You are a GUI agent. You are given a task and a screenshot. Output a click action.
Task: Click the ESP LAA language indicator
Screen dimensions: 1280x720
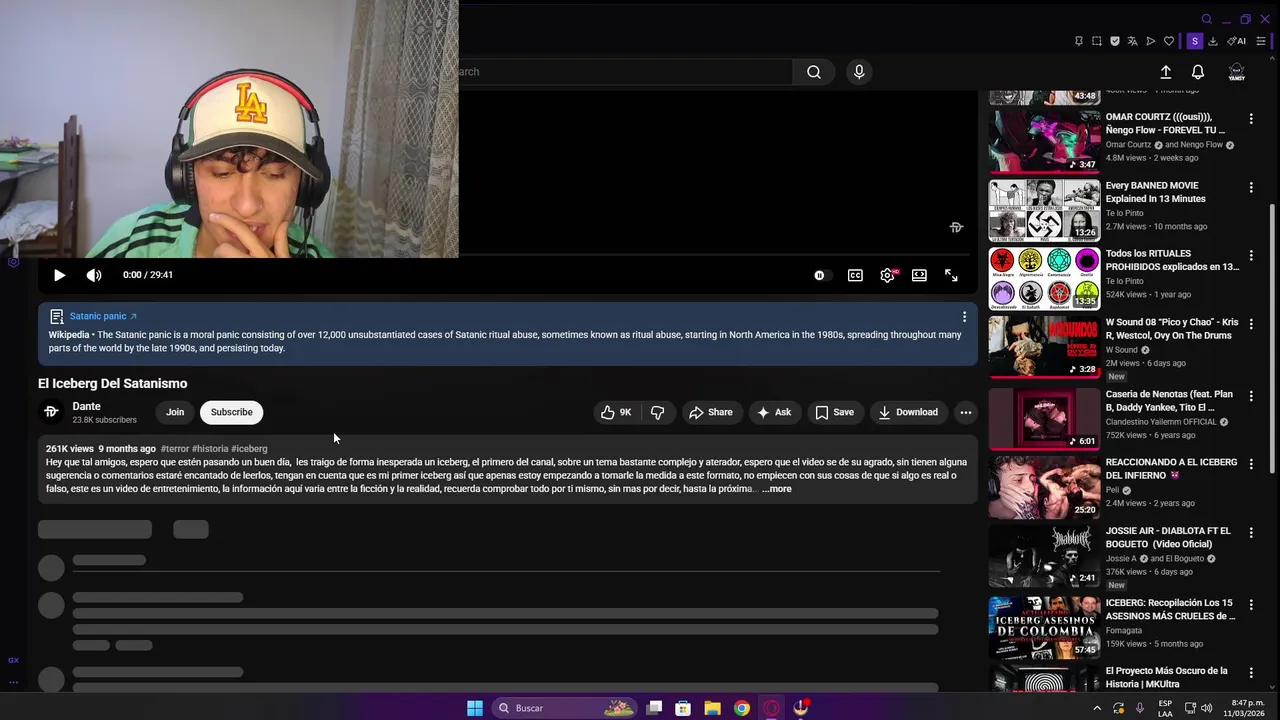point(1165,708)
